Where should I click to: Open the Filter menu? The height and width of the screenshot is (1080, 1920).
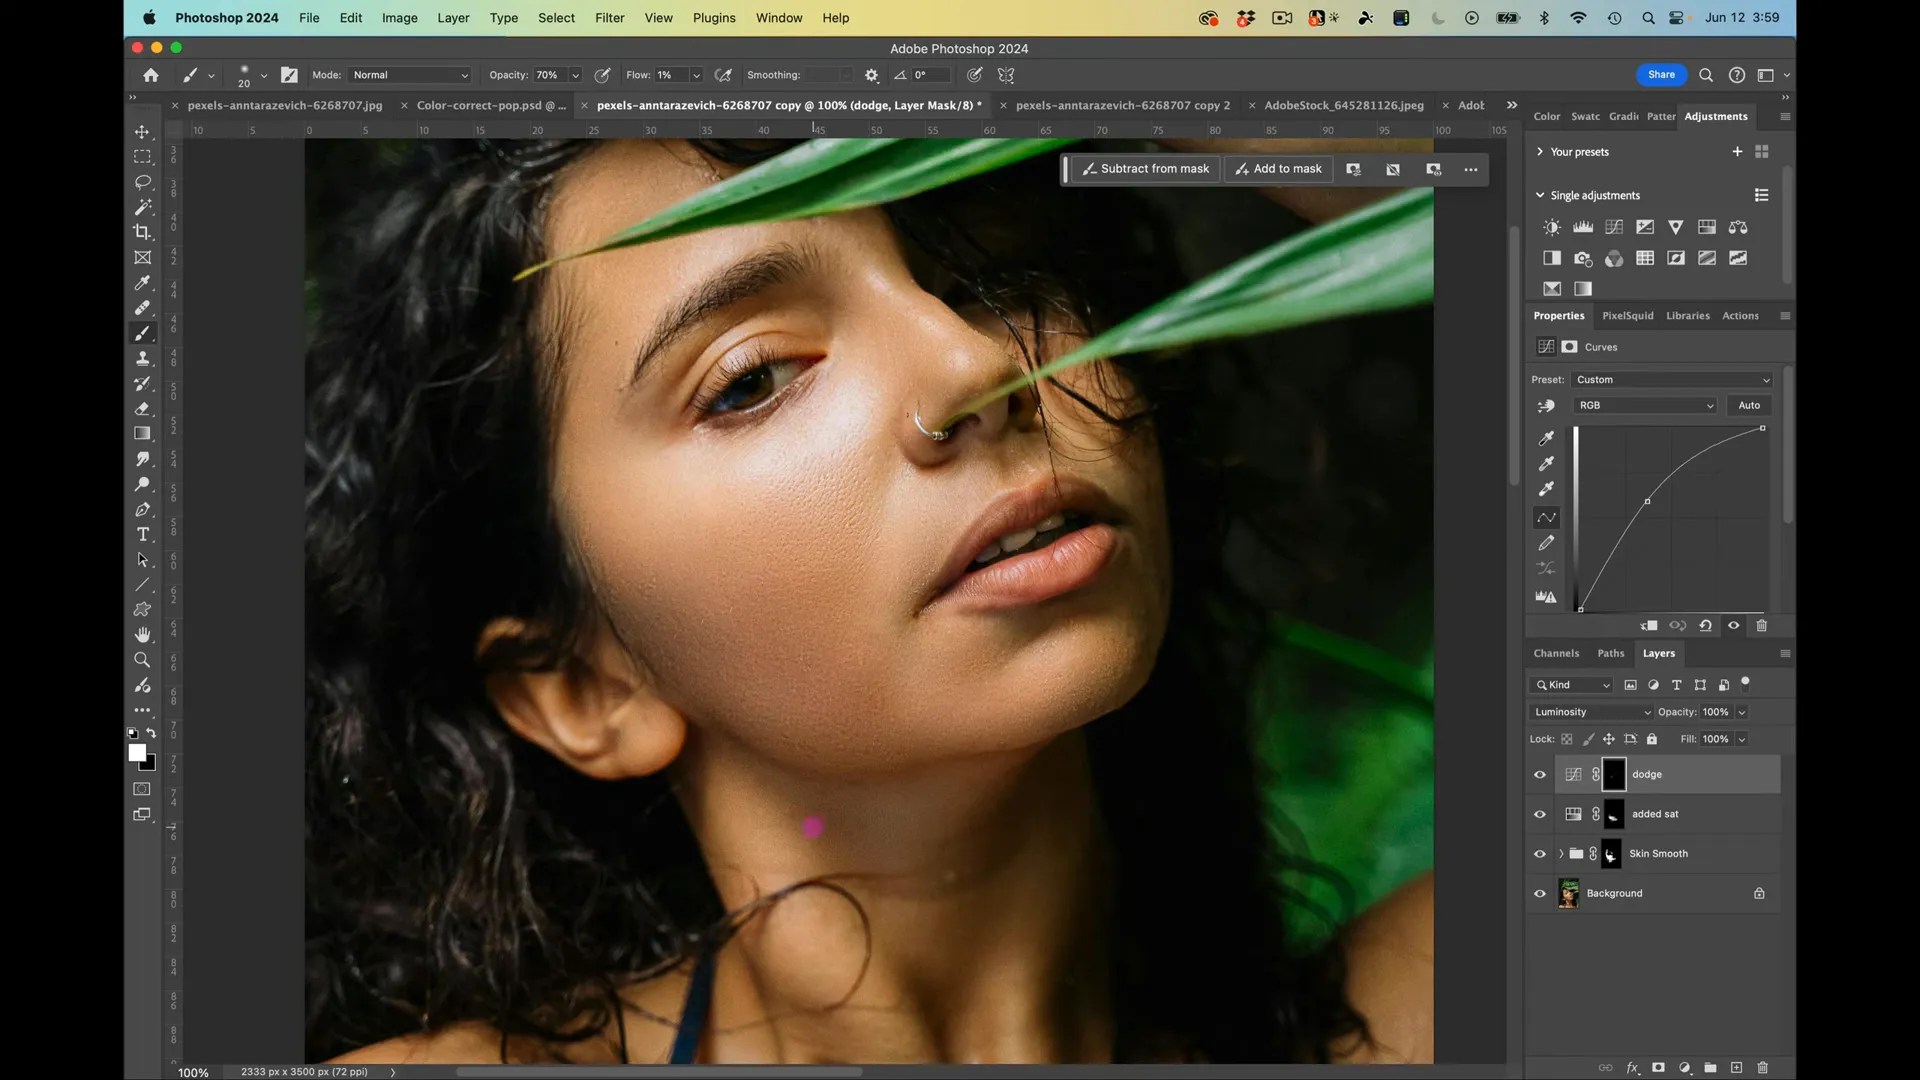pos(610,18)
